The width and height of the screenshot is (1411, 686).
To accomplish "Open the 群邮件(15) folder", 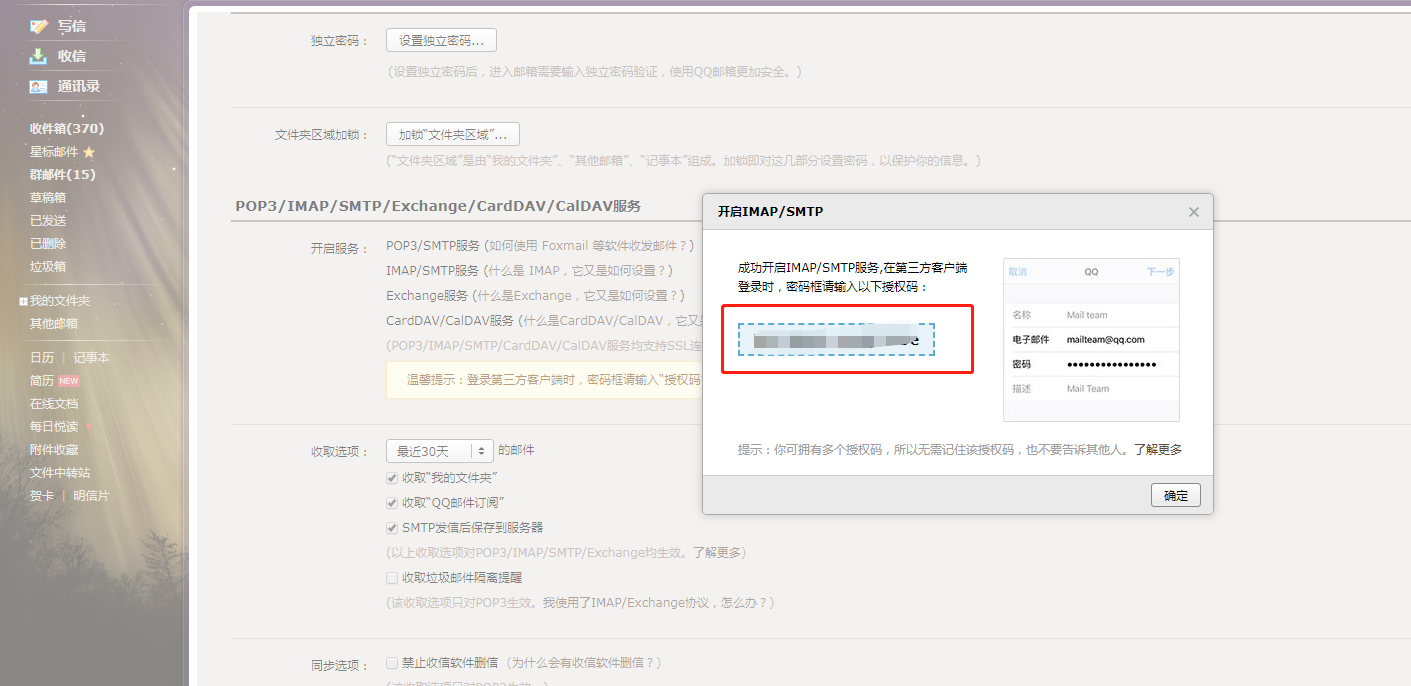I will tap(63, 175).
